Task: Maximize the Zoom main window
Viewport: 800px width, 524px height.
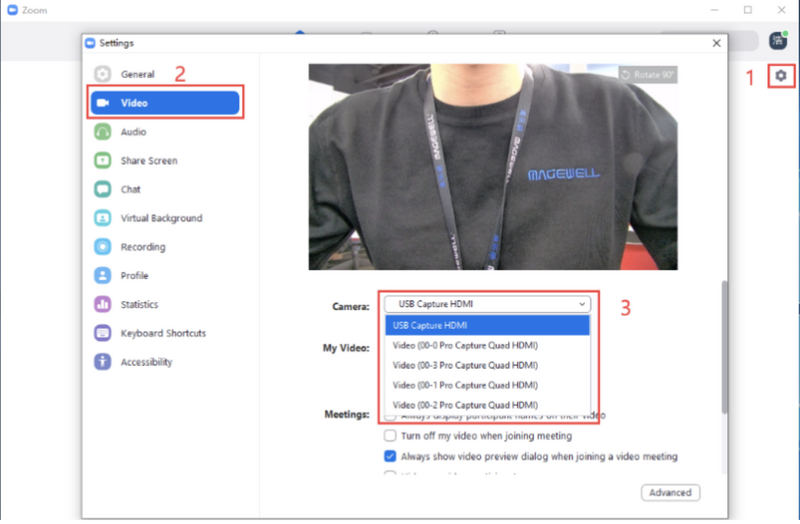Action: click(747, 10)
